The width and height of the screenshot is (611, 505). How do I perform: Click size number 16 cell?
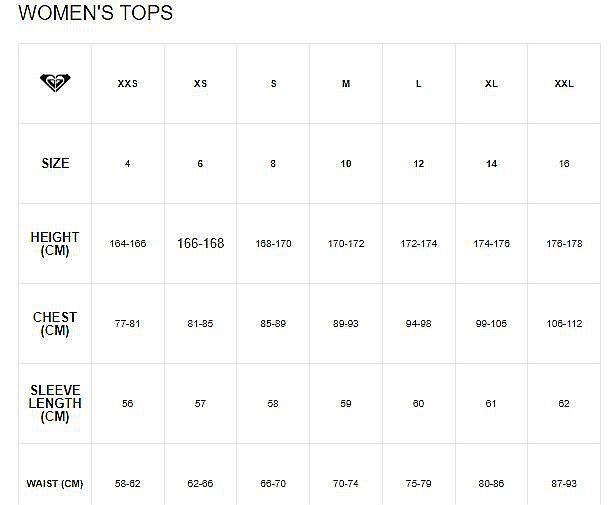[x=564, y=164]
